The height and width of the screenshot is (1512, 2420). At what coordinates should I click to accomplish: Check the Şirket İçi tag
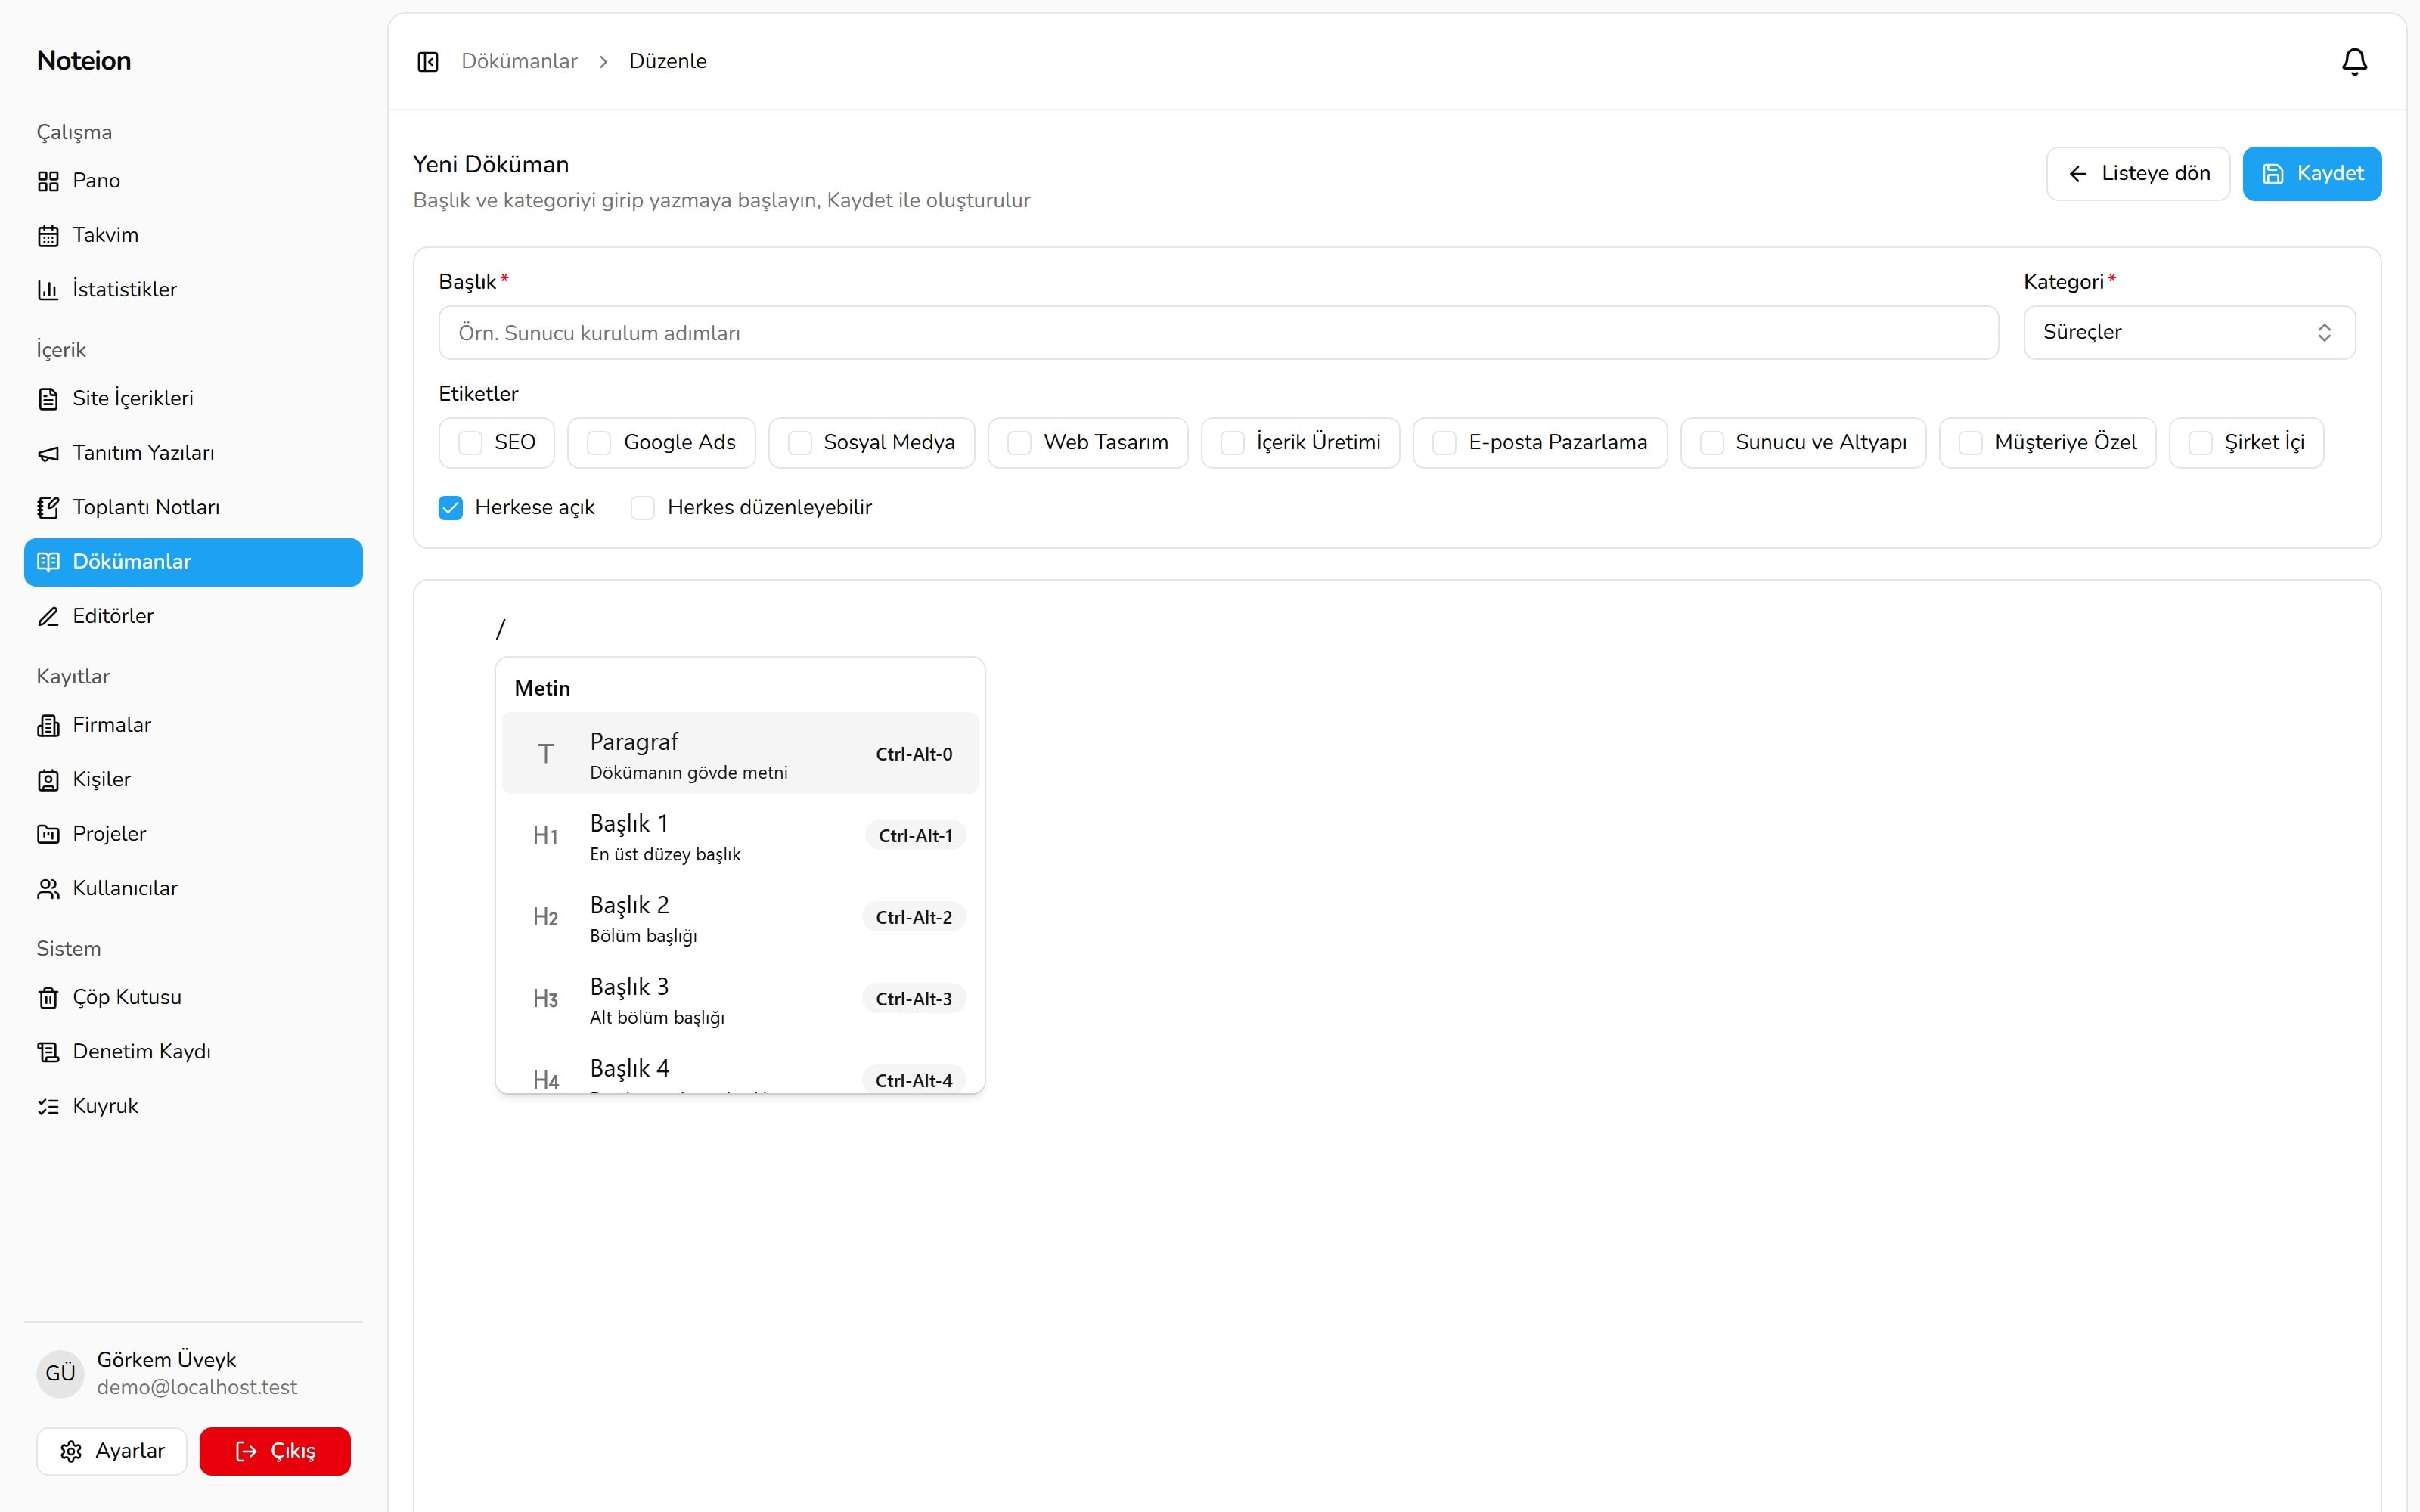[x=2201, y=443]
